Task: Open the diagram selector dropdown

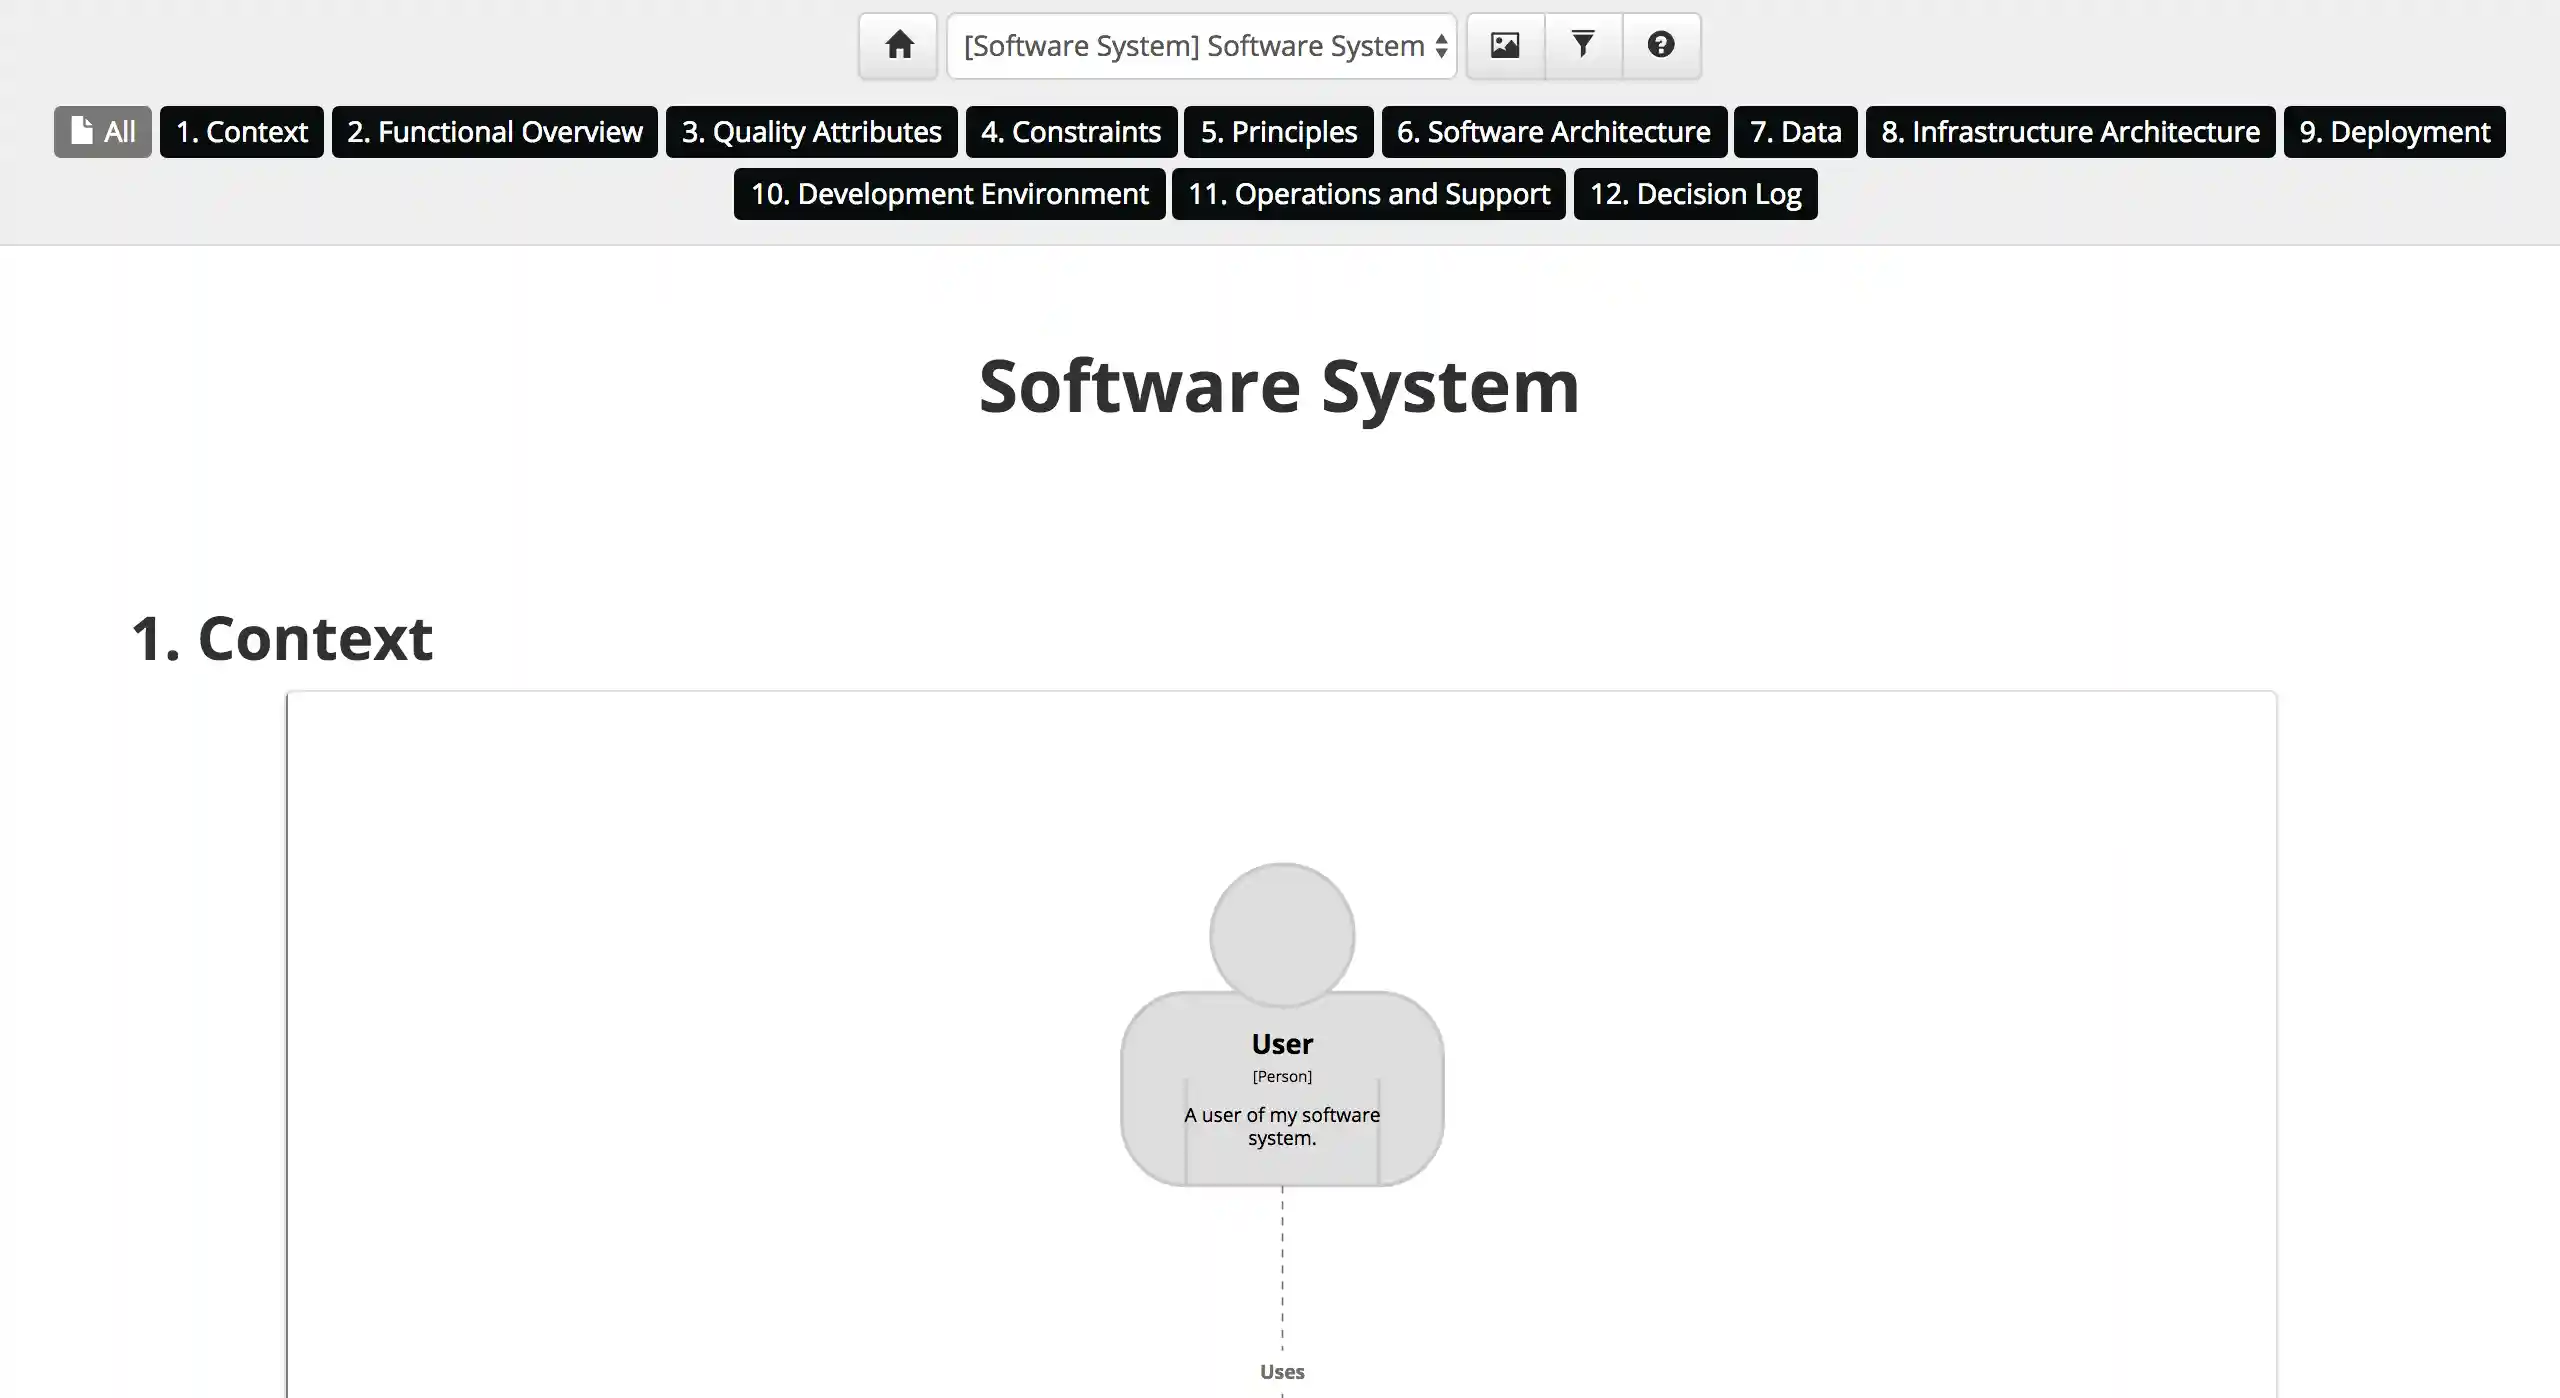Action: (x=1200, y=46)
